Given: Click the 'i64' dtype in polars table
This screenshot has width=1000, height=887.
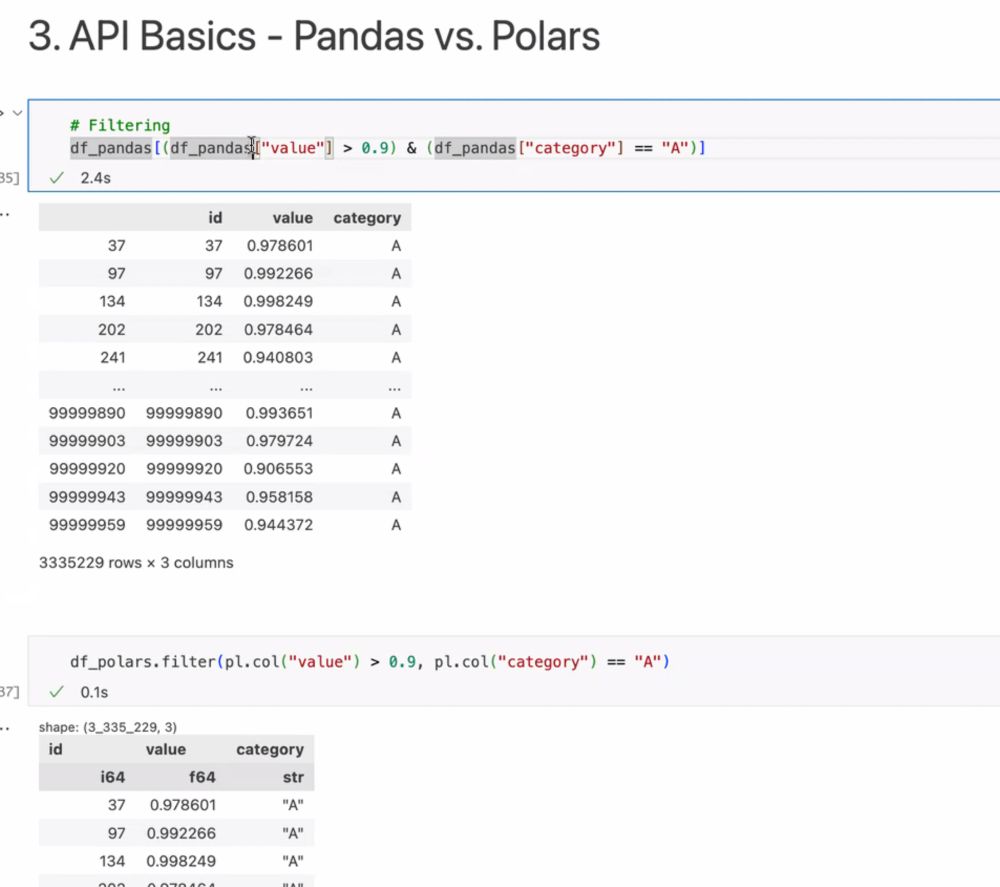Looking at the screenshot, I should click(x=112, y=777).
